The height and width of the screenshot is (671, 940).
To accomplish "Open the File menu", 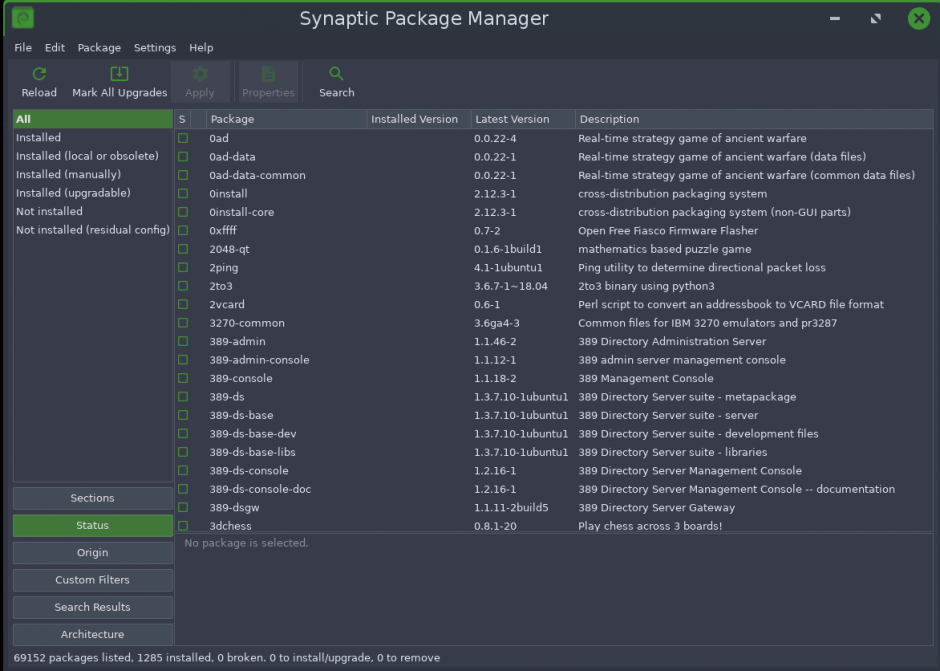I will click(x=22, y=47).
